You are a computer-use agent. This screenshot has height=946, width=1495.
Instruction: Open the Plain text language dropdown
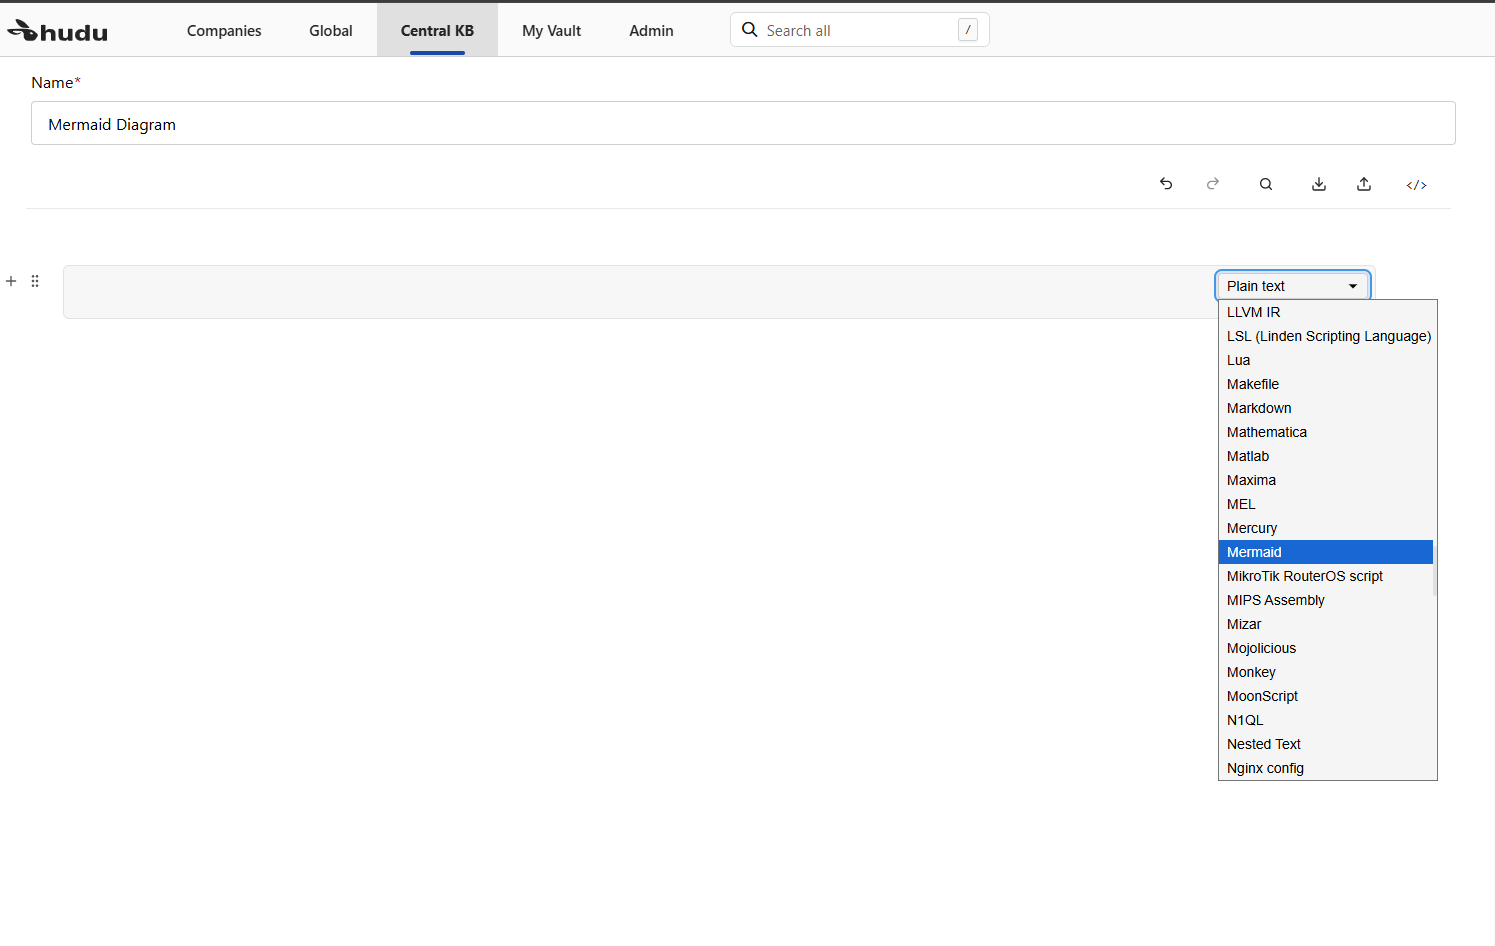coord(1292,286)
